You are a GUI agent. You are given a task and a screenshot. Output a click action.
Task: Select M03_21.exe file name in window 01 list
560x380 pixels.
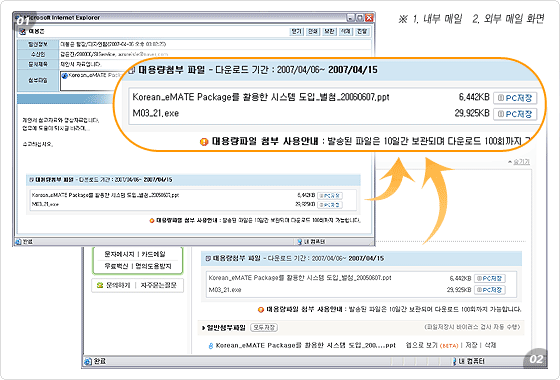click(x=45, y=204)
